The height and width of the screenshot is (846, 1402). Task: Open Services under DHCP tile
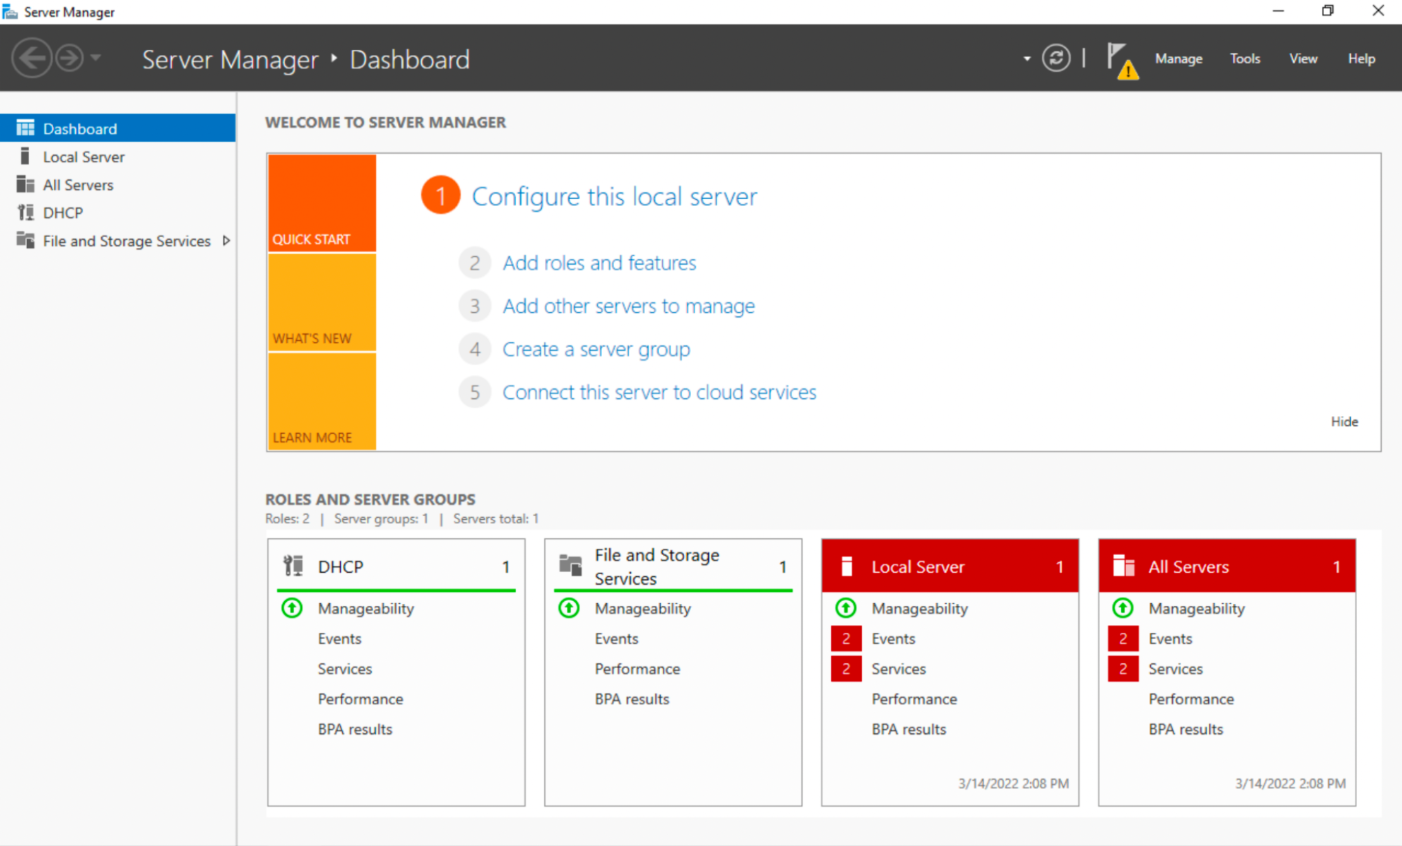coord(345,668)
